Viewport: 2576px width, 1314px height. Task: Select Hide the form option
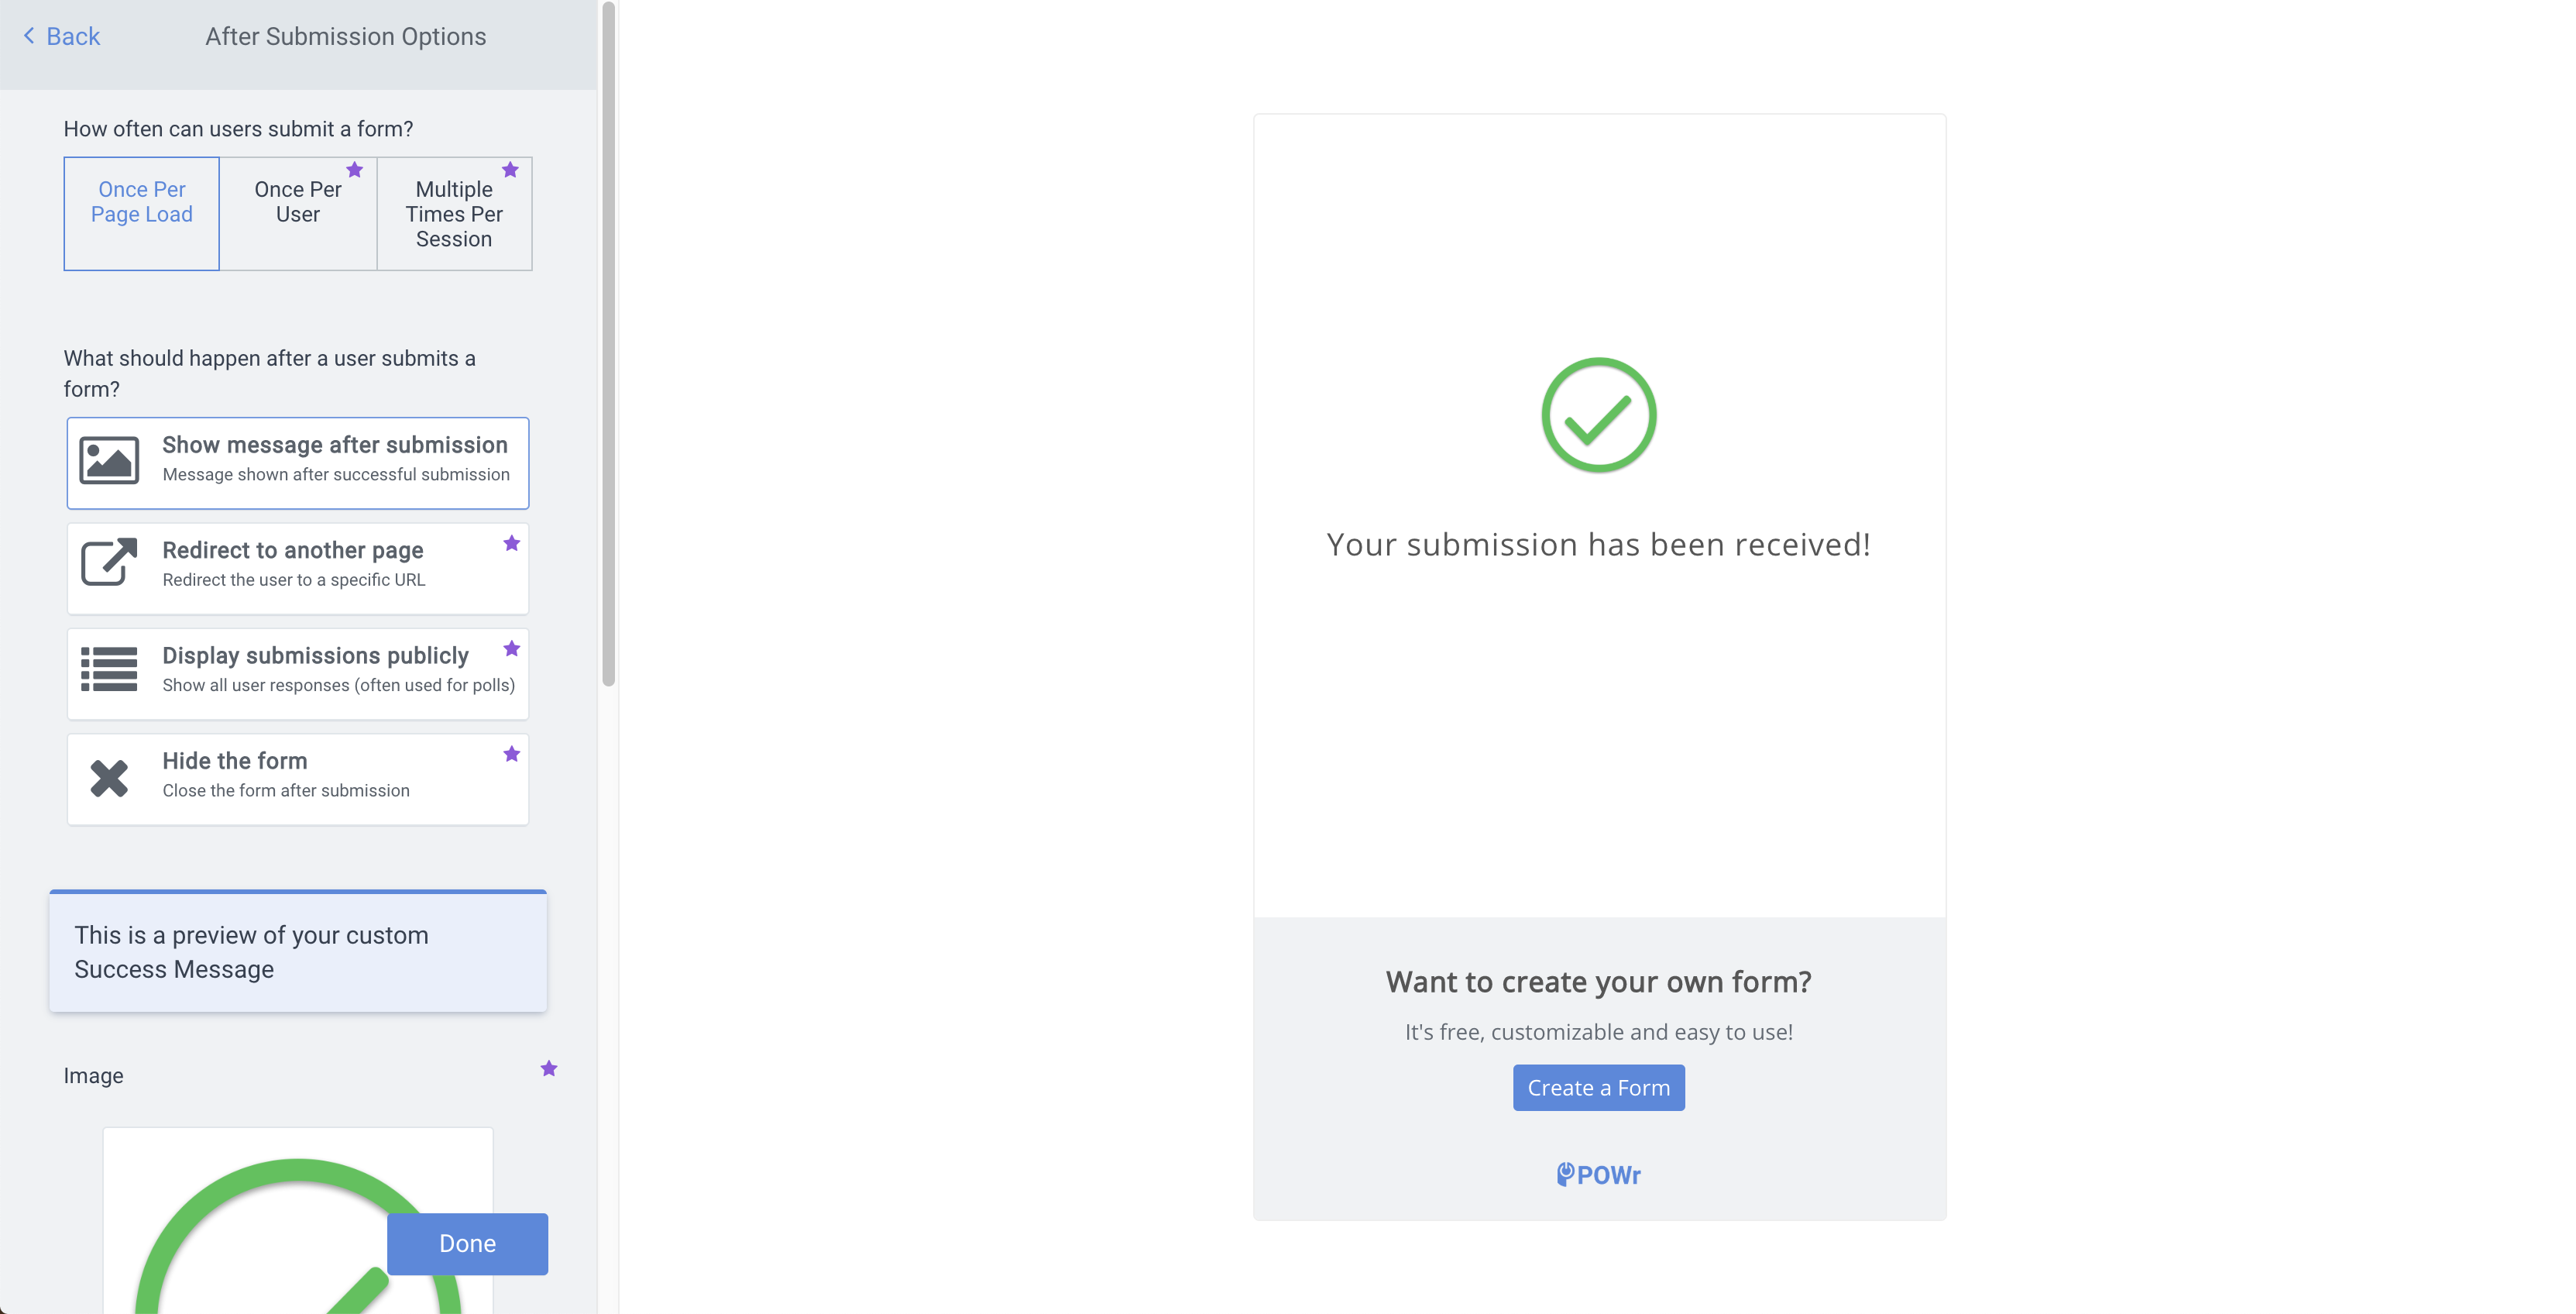298,779
